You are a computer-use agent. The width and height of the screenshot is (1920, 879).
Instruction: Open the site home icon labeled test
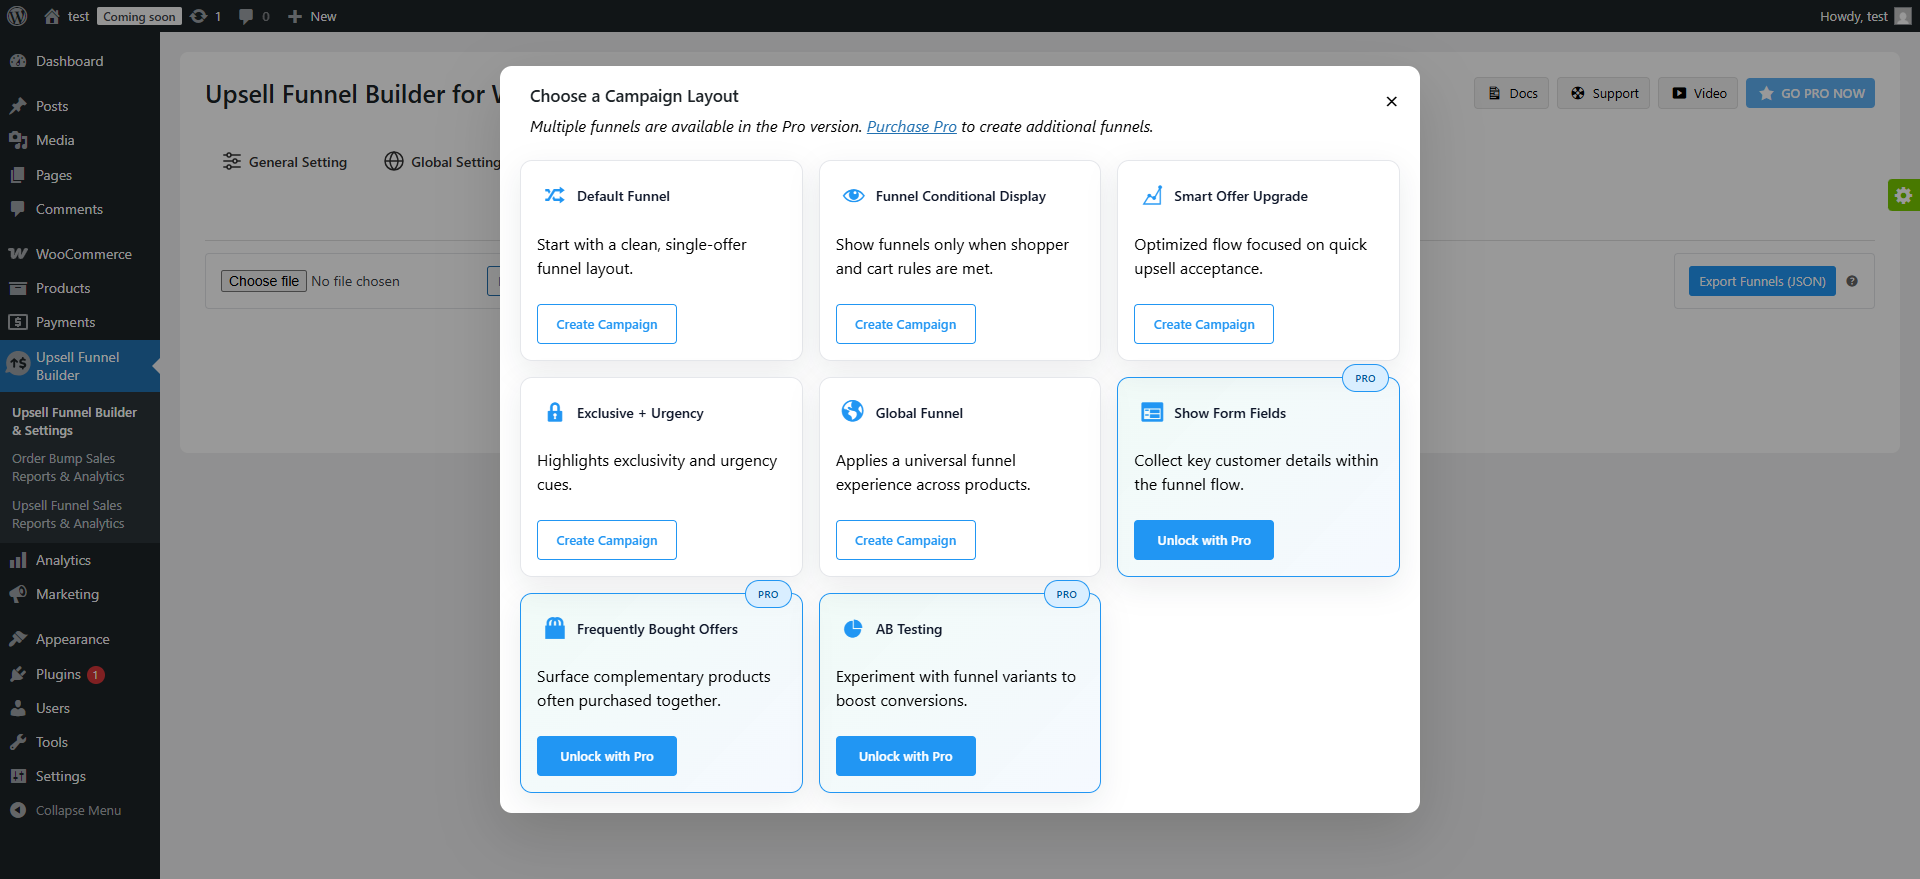tap(52, 16)
